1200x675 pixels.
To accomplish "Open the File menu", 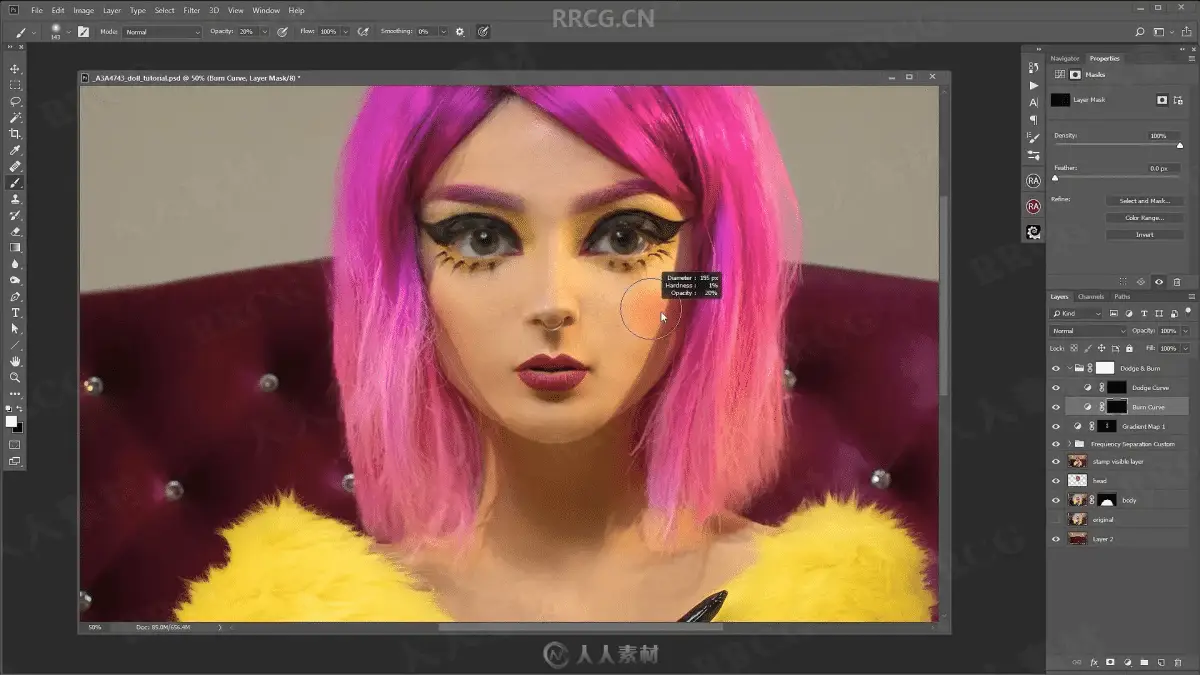I will [x=37, y=10].
